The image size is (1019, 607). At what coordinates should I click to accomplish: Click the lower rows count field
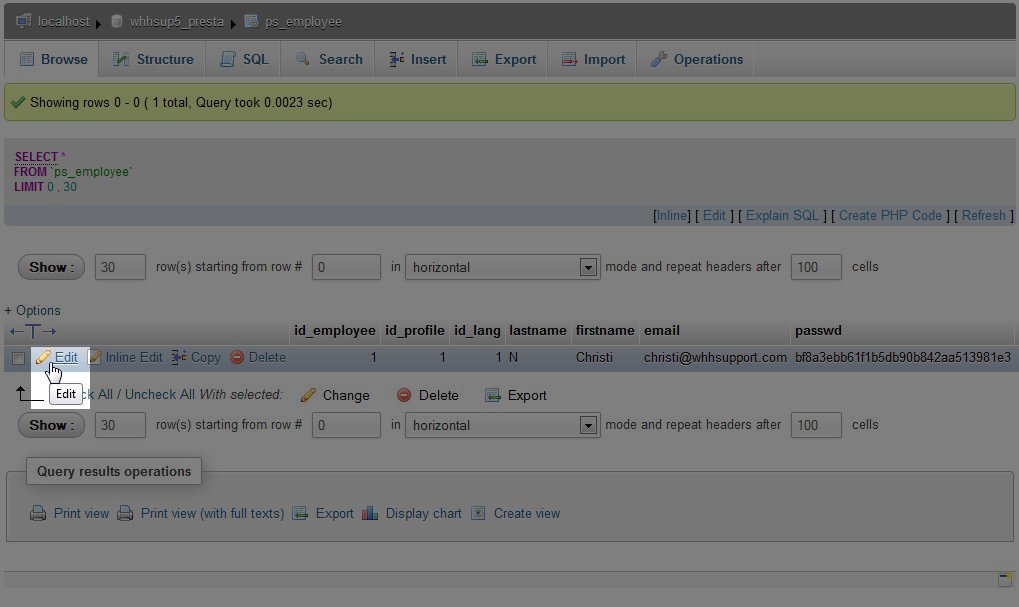pos(120,425)
